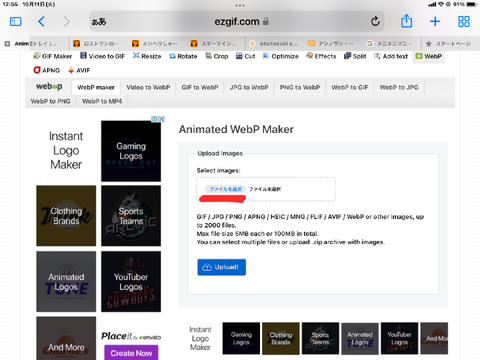Screen dimensions: 480x360
Task: Open the Split tool
Action: [x=355, y=56]
